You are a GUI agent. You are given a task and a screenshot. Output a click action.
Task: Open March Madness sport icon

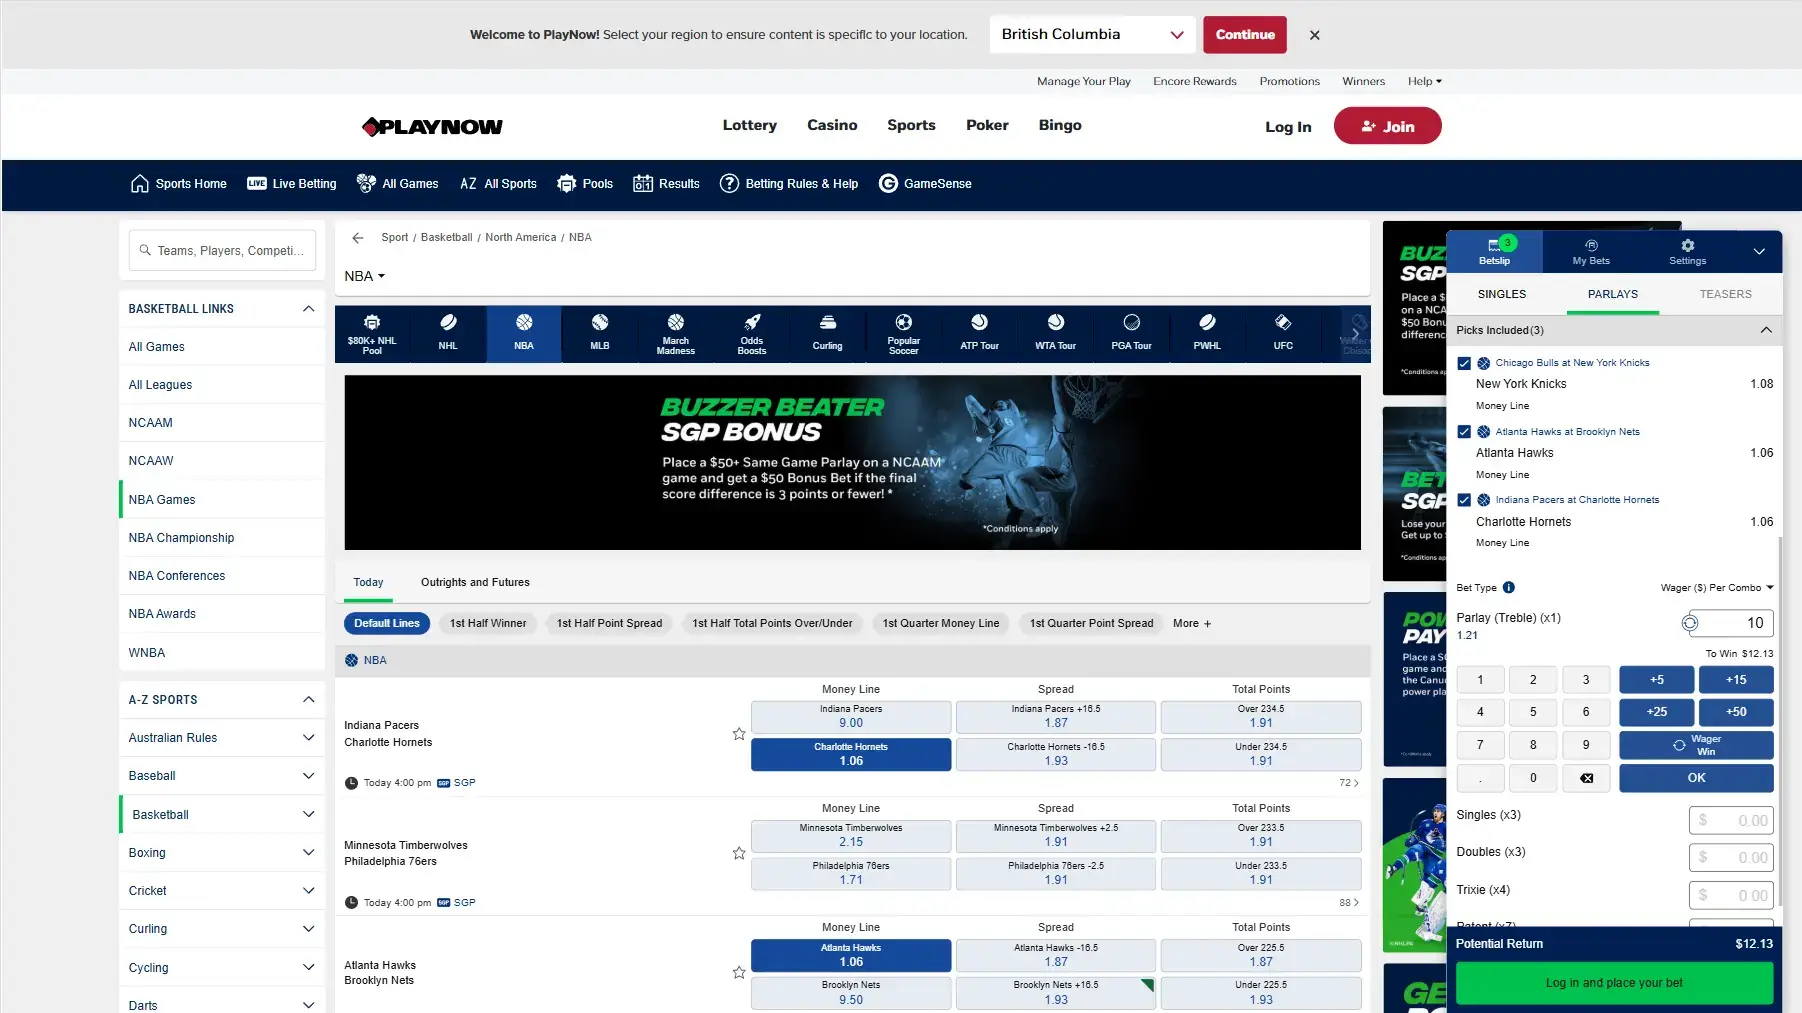pyautogui.click(x=676, y=334)
